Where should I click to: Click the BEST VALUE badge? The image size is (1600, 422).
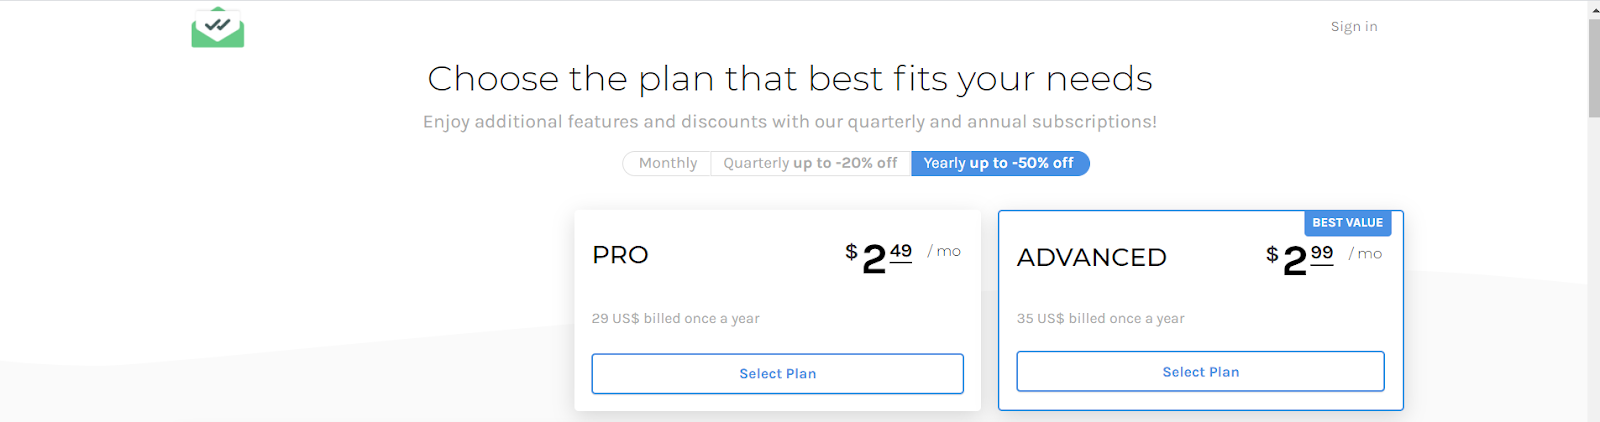point(1347,223)
